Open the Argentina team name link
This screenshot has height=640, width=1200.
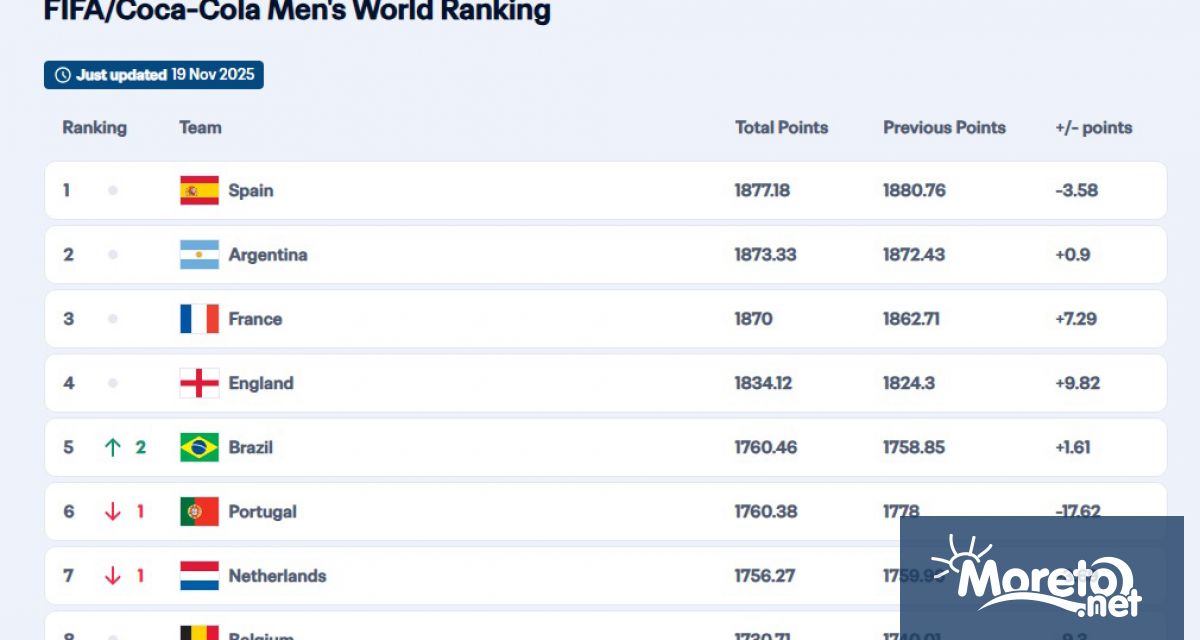coord(267,254)
